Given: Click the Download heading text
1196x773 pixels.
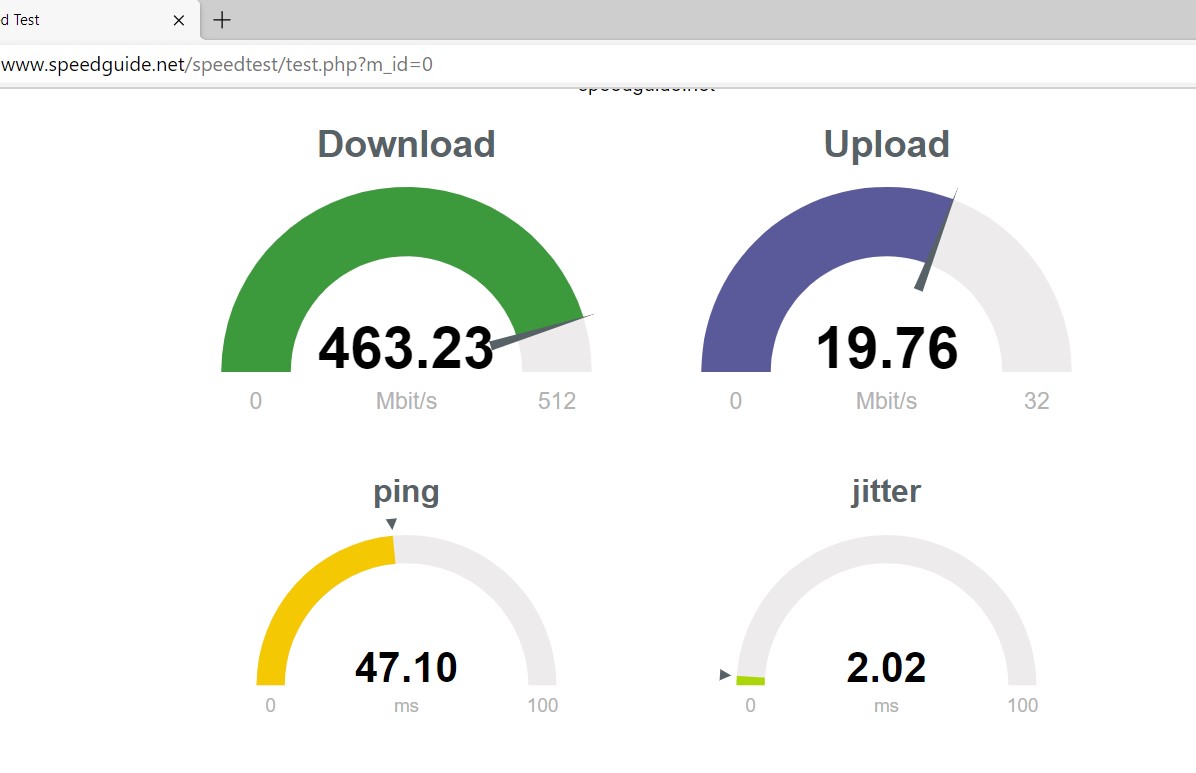Looking at the screenshot, I should click(x=406, y=144).
